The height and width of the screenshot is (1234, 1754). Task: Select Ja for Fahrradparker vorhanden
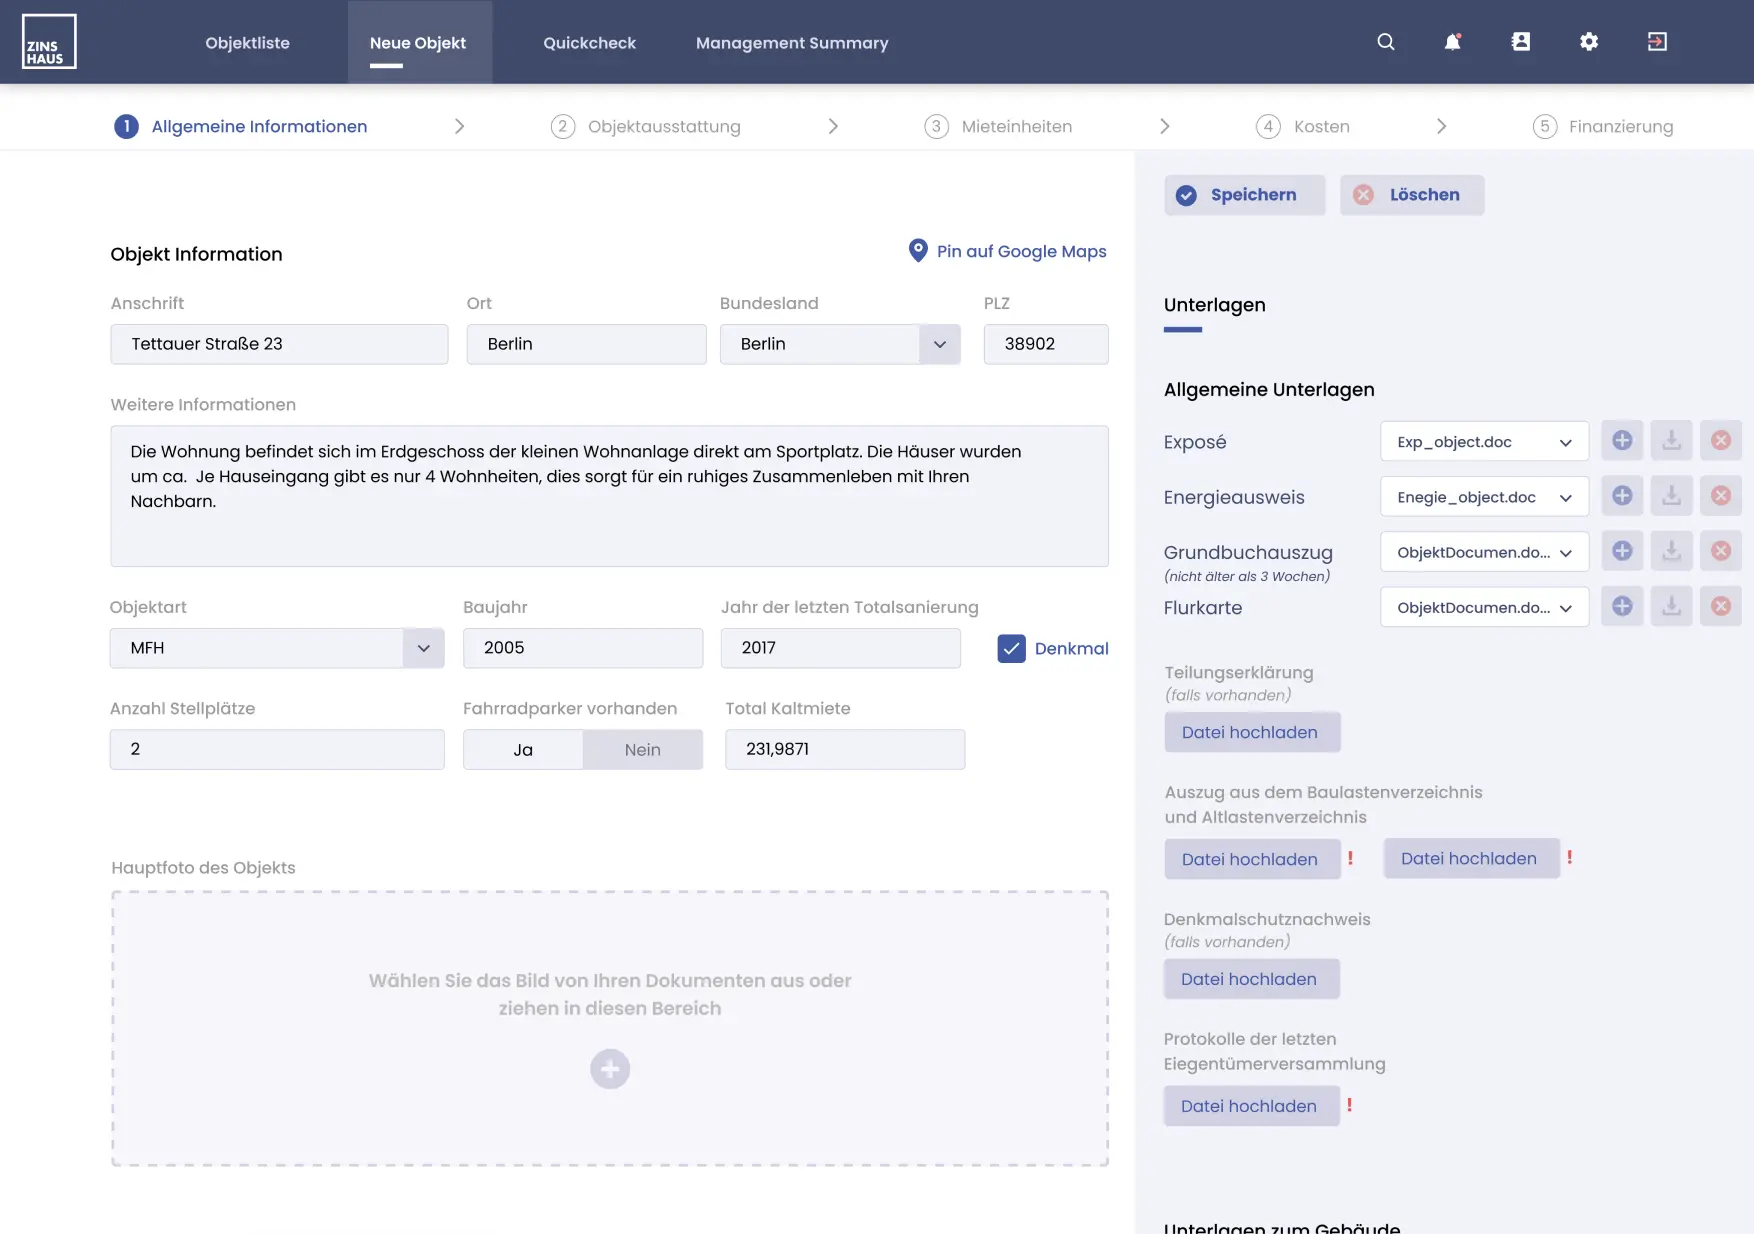click(523, 750)
